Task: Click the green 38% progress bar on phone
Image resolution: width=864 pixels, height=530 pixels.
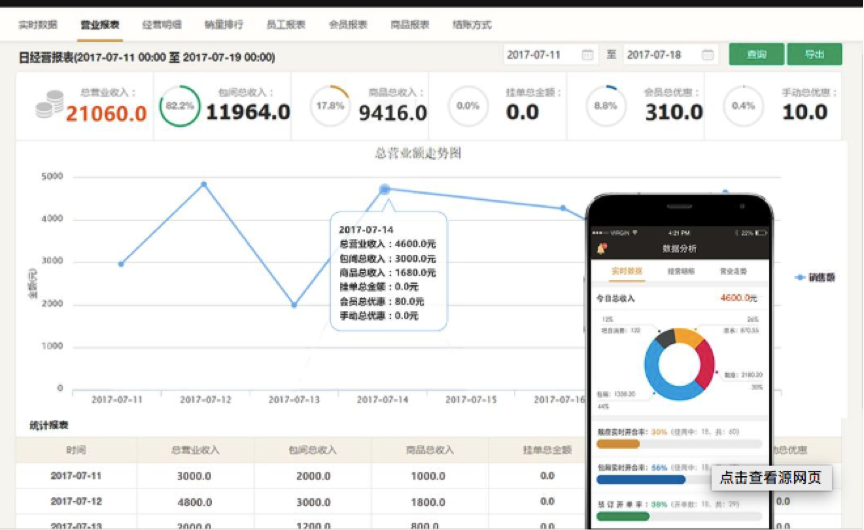Action: click(x=623, y=516)
